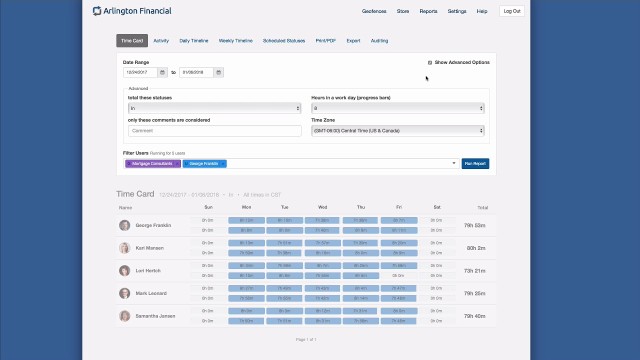Click George Franklin's avatar photo
Viewport: 640px width, 360px height.
pyautogui.click(x=124, y=225)
